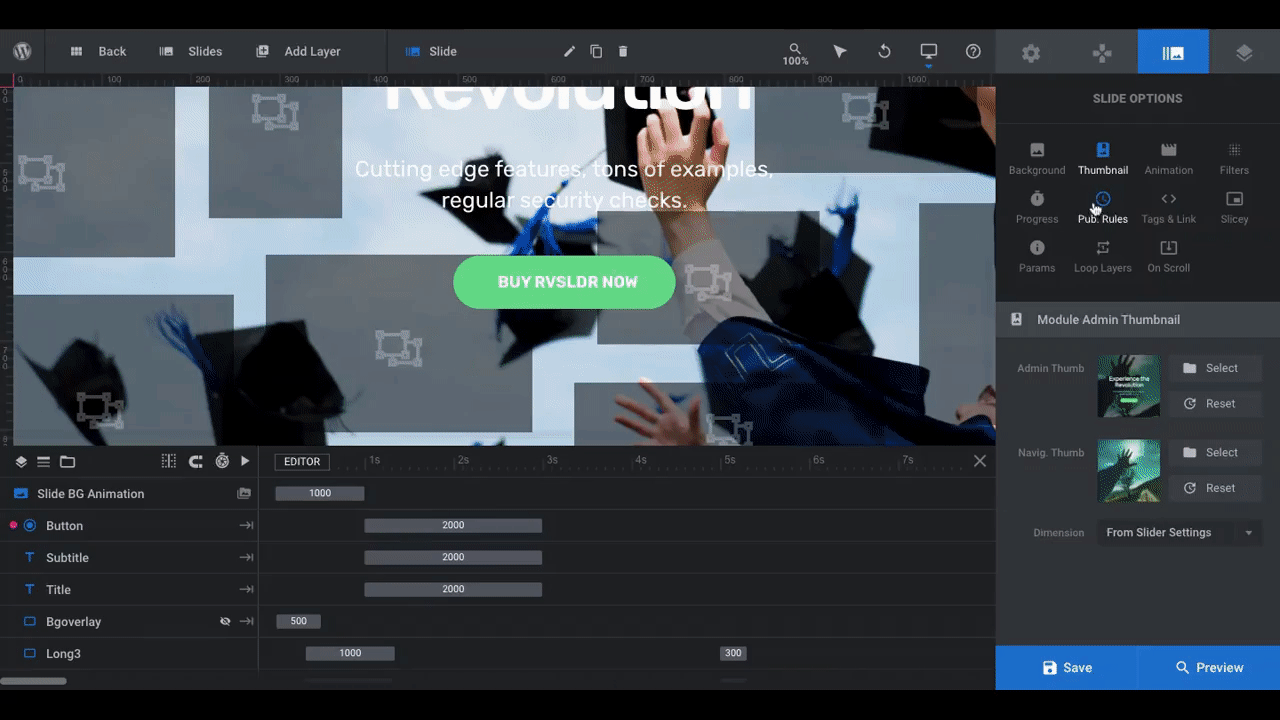Toggle visibility of Bgoverlay layer
This screenshot has height=720, width=1280.
[226, 621]
